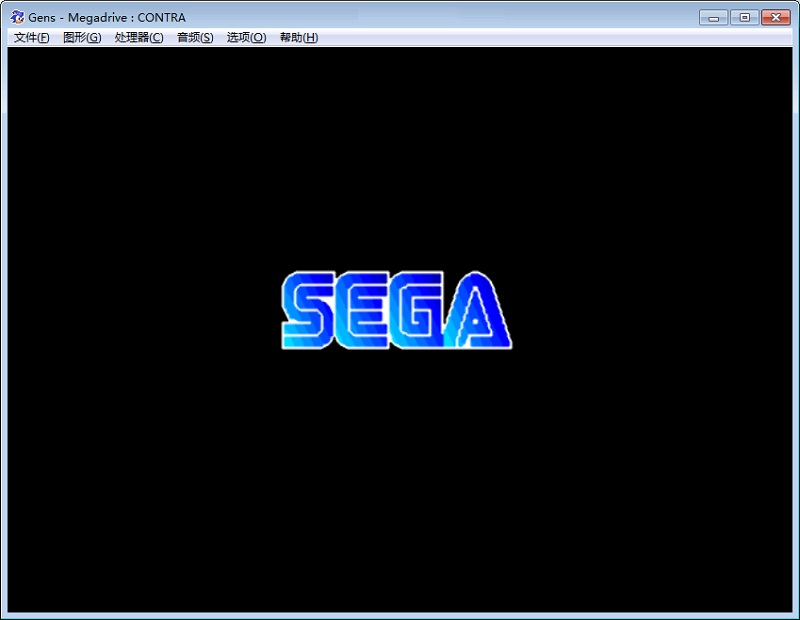Open the 文件(F) menu
The width and height of the screenshot is (800, 620).
pos(32,37)
